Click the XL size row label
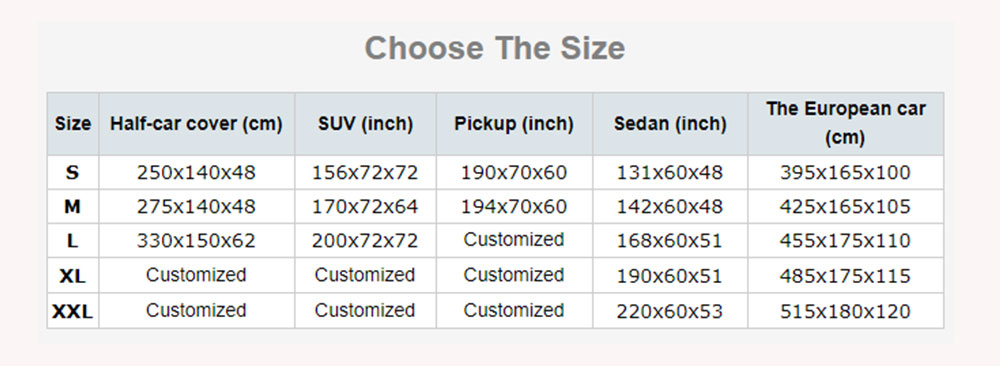Viewport: 1000px width, 366px height. [73, 275]
